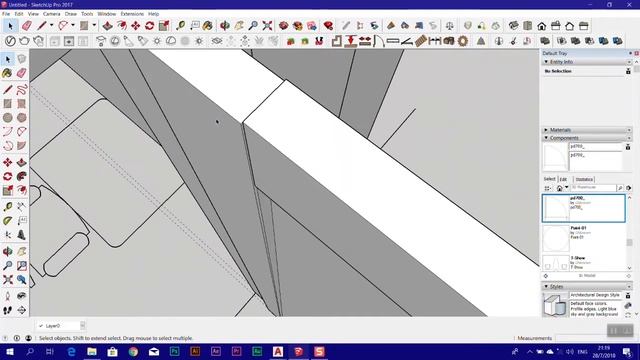Open the Draw menu
Image resolution: width=640 pixels, height=360 pixels.
[71, 14]
